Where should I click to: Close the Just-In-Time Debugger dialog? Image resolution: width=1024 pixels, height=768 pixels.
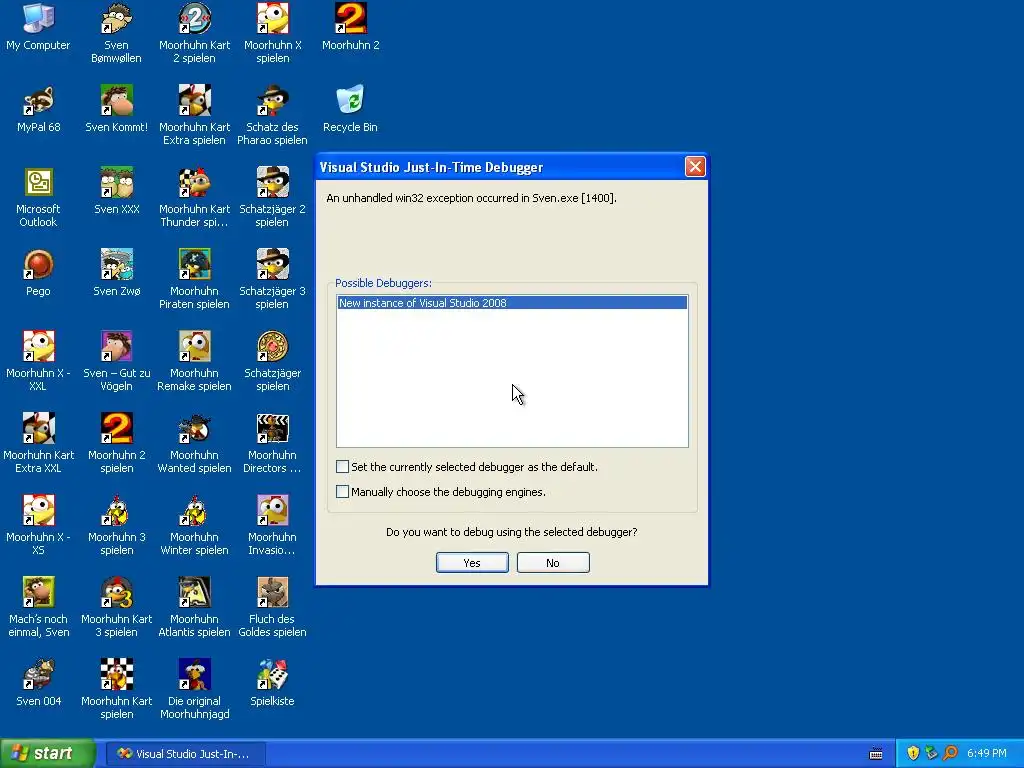pos(695,167)
